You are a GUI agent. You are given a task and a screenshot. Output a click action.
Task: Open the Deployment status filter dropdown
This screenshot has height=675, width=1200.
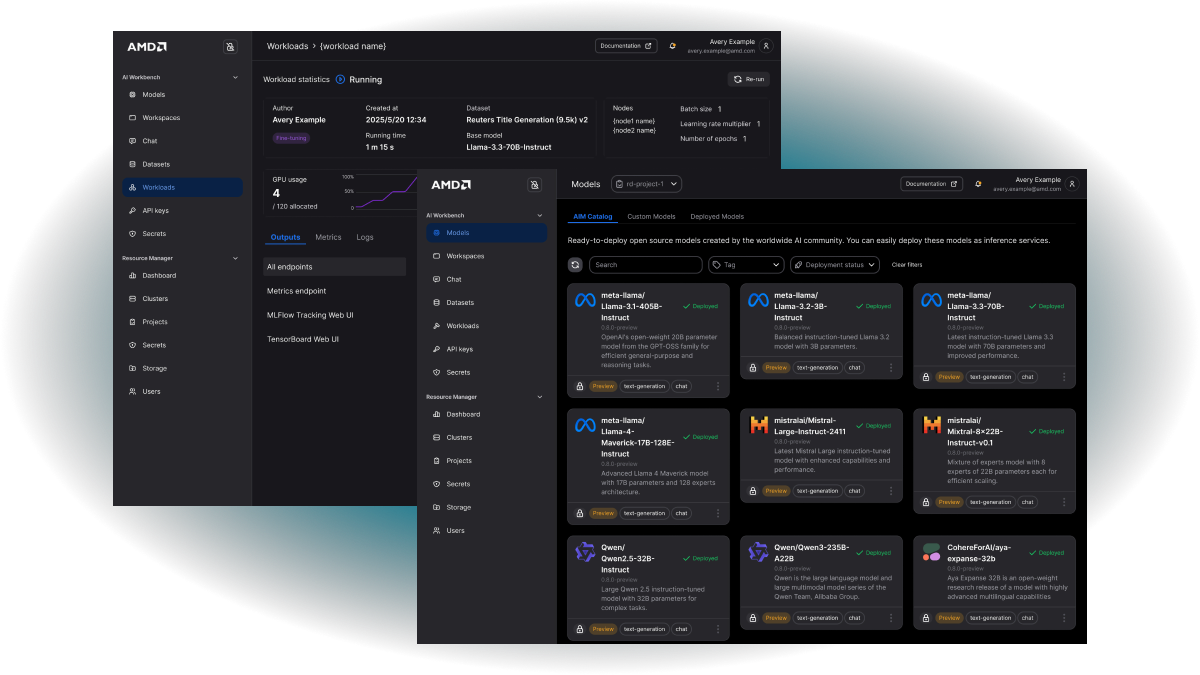(834, 265)
